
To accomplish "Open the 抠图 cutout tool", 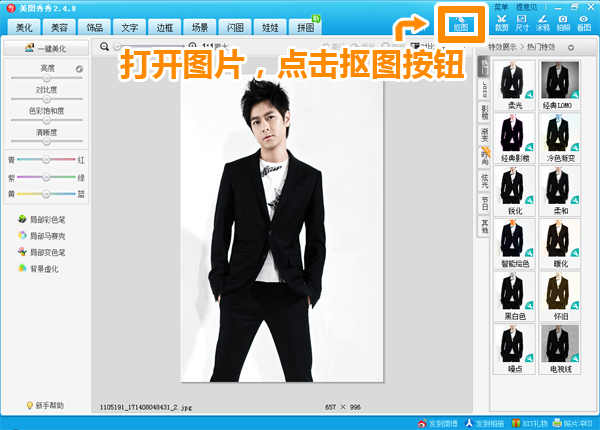I will (x=461, y=24).
